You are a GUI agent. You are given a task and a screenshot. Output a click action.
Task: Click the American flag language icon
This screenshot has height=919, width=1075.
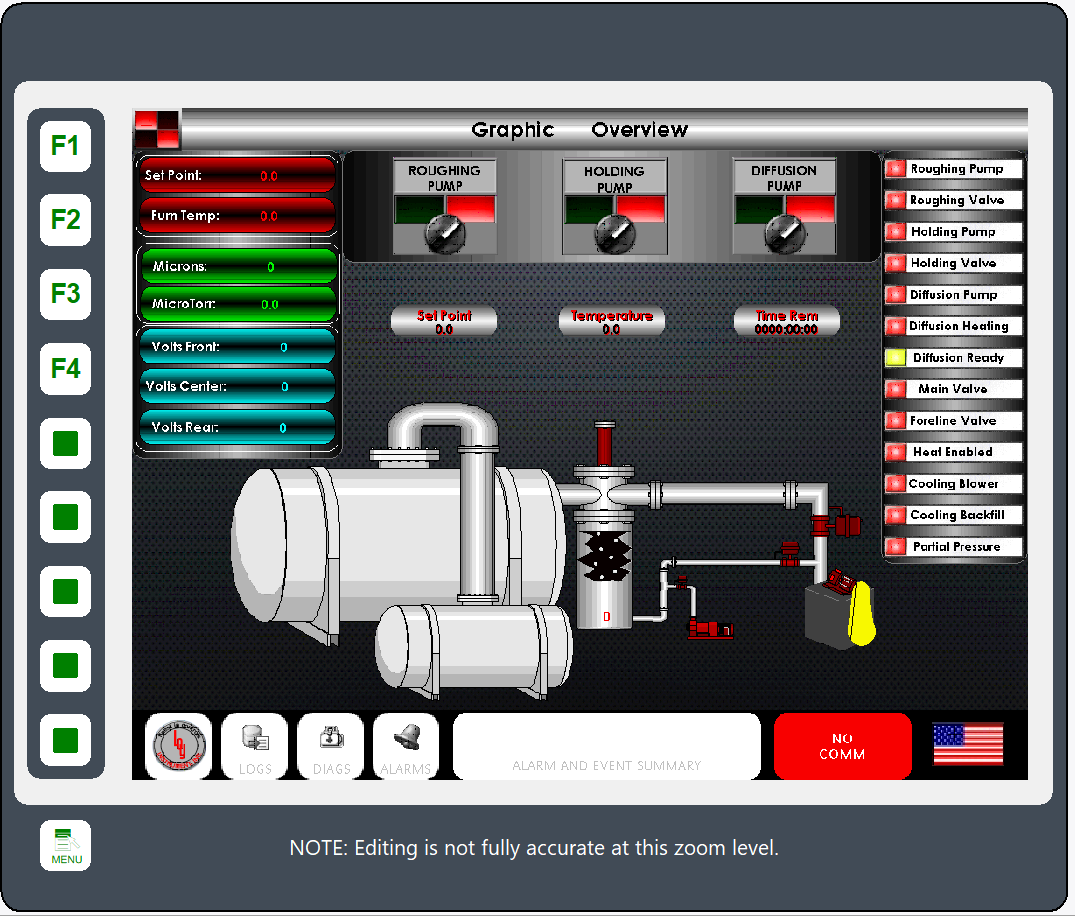967,744
